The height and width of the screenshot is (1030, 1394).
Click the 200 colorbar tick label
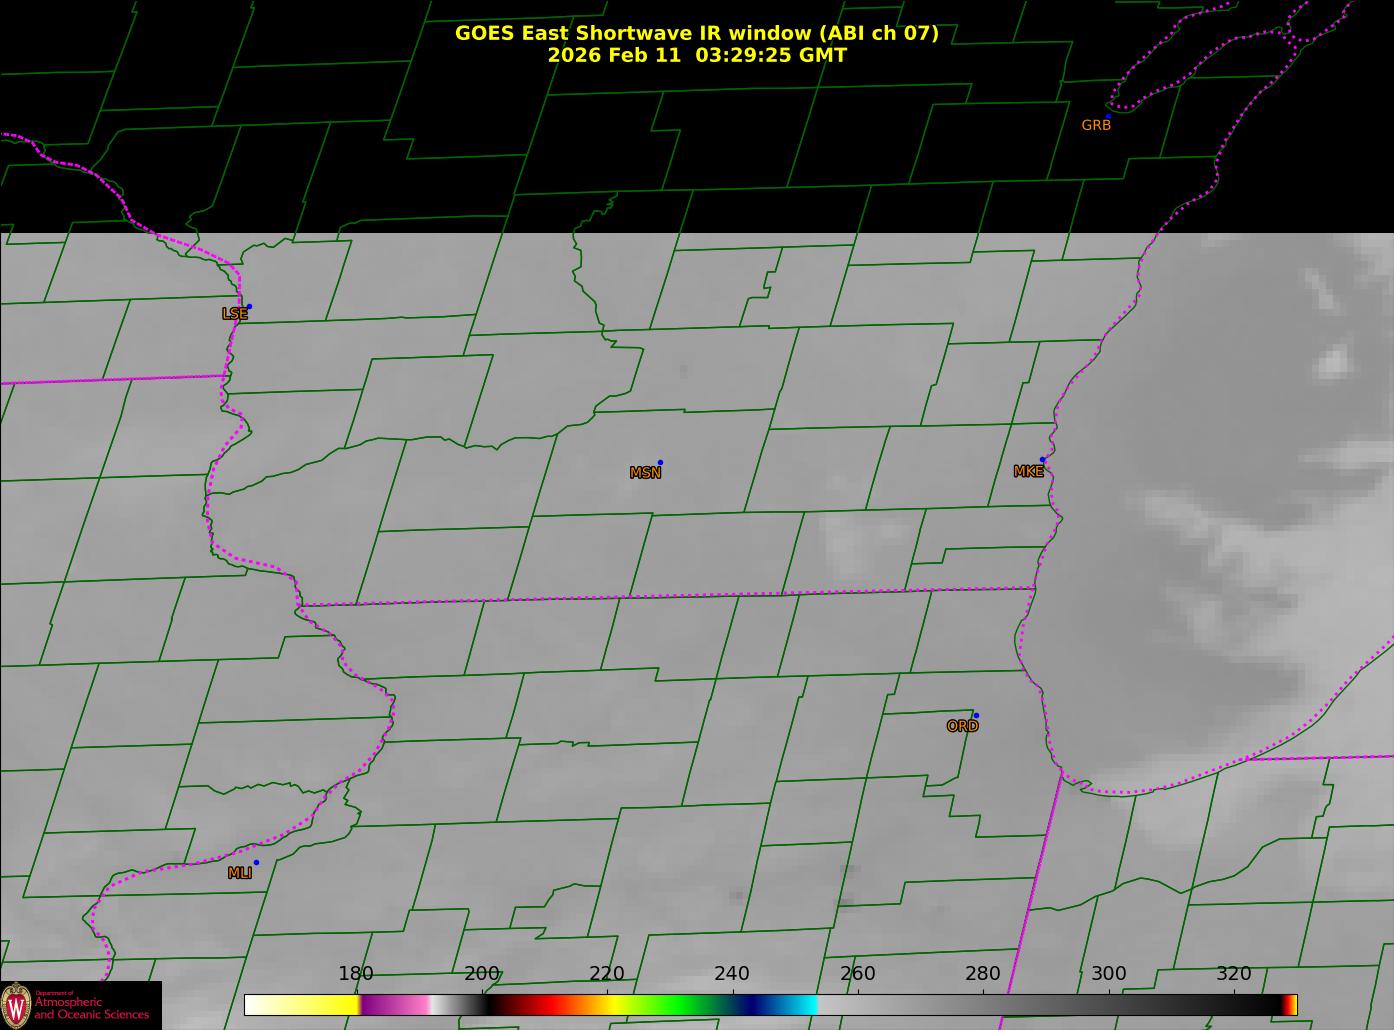point(482,973)
